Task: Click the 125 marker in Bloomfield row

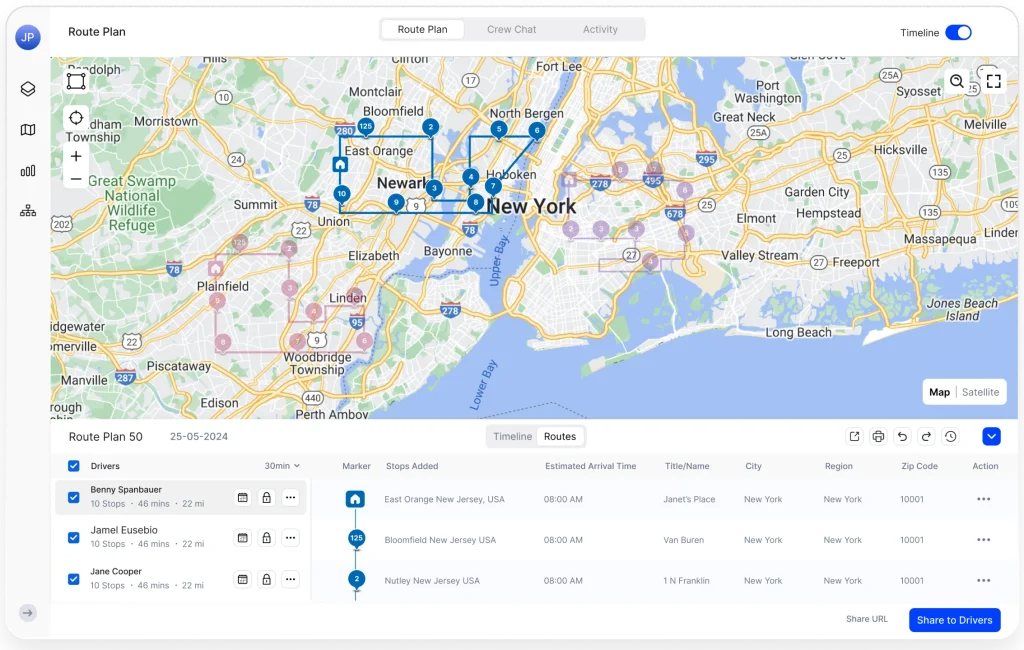Action: tap(356, 538)
